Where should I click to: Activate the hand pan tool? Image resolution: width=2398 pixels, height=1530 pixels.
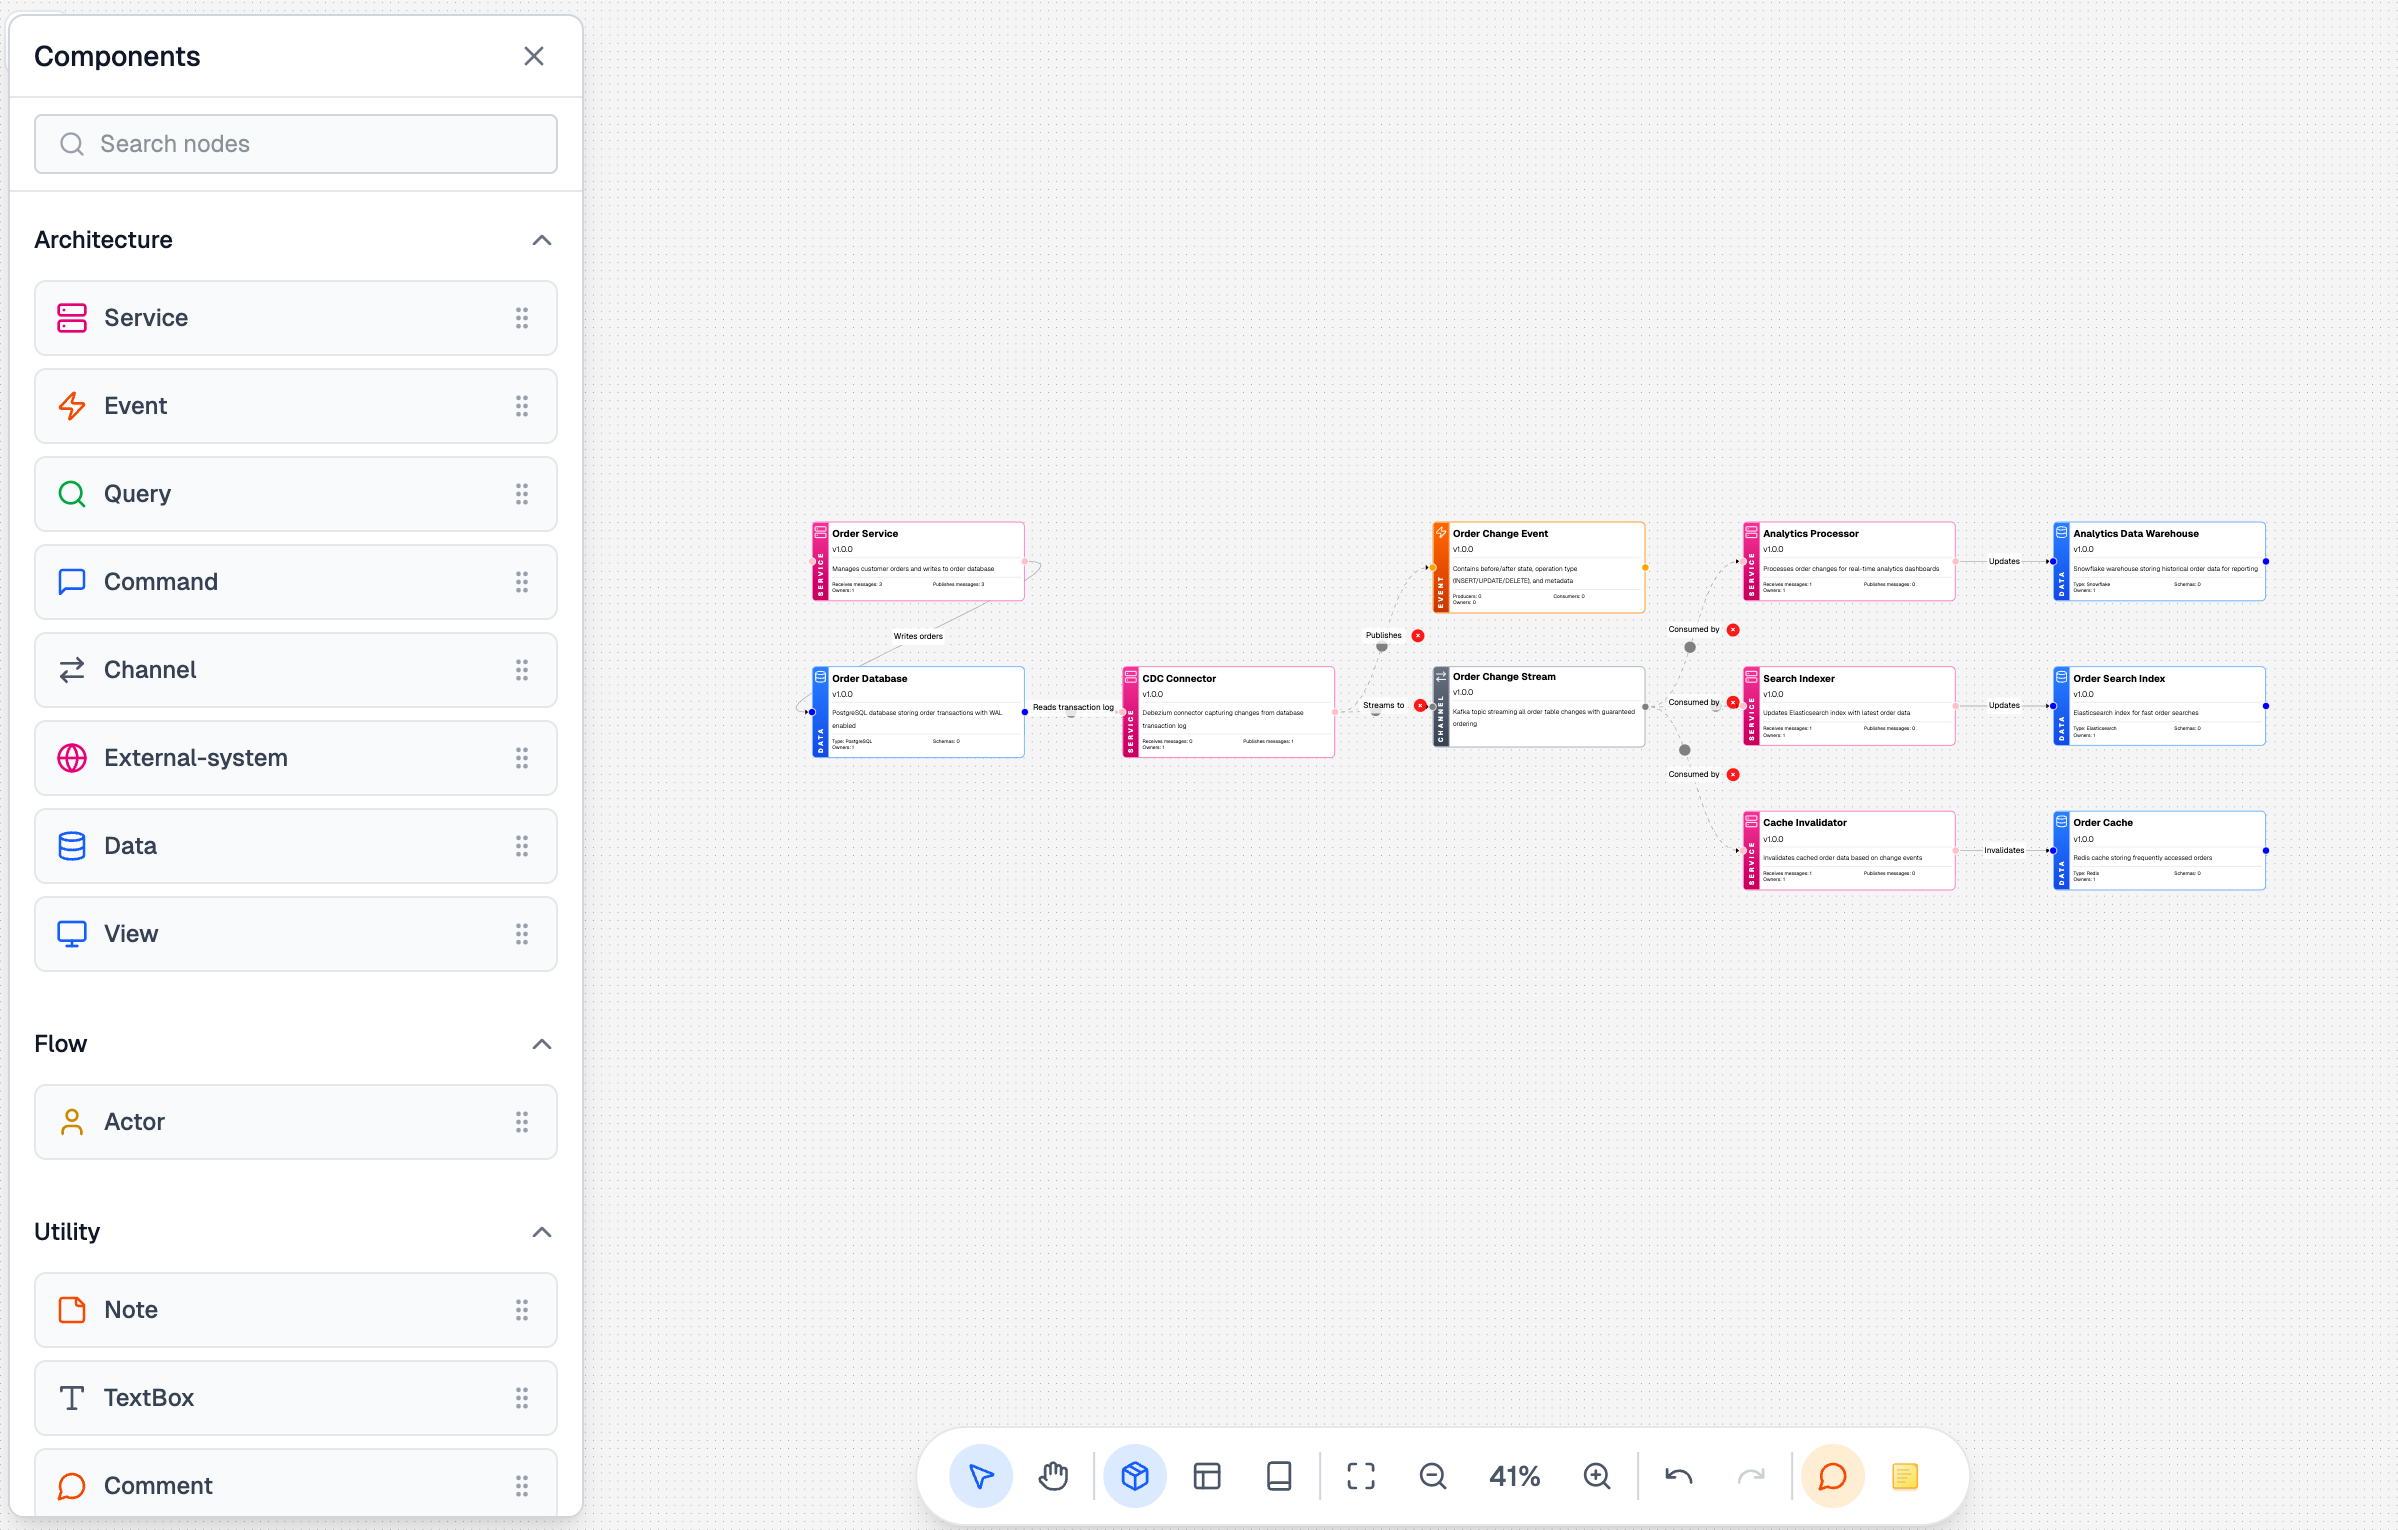[x=1053, y=1475]
